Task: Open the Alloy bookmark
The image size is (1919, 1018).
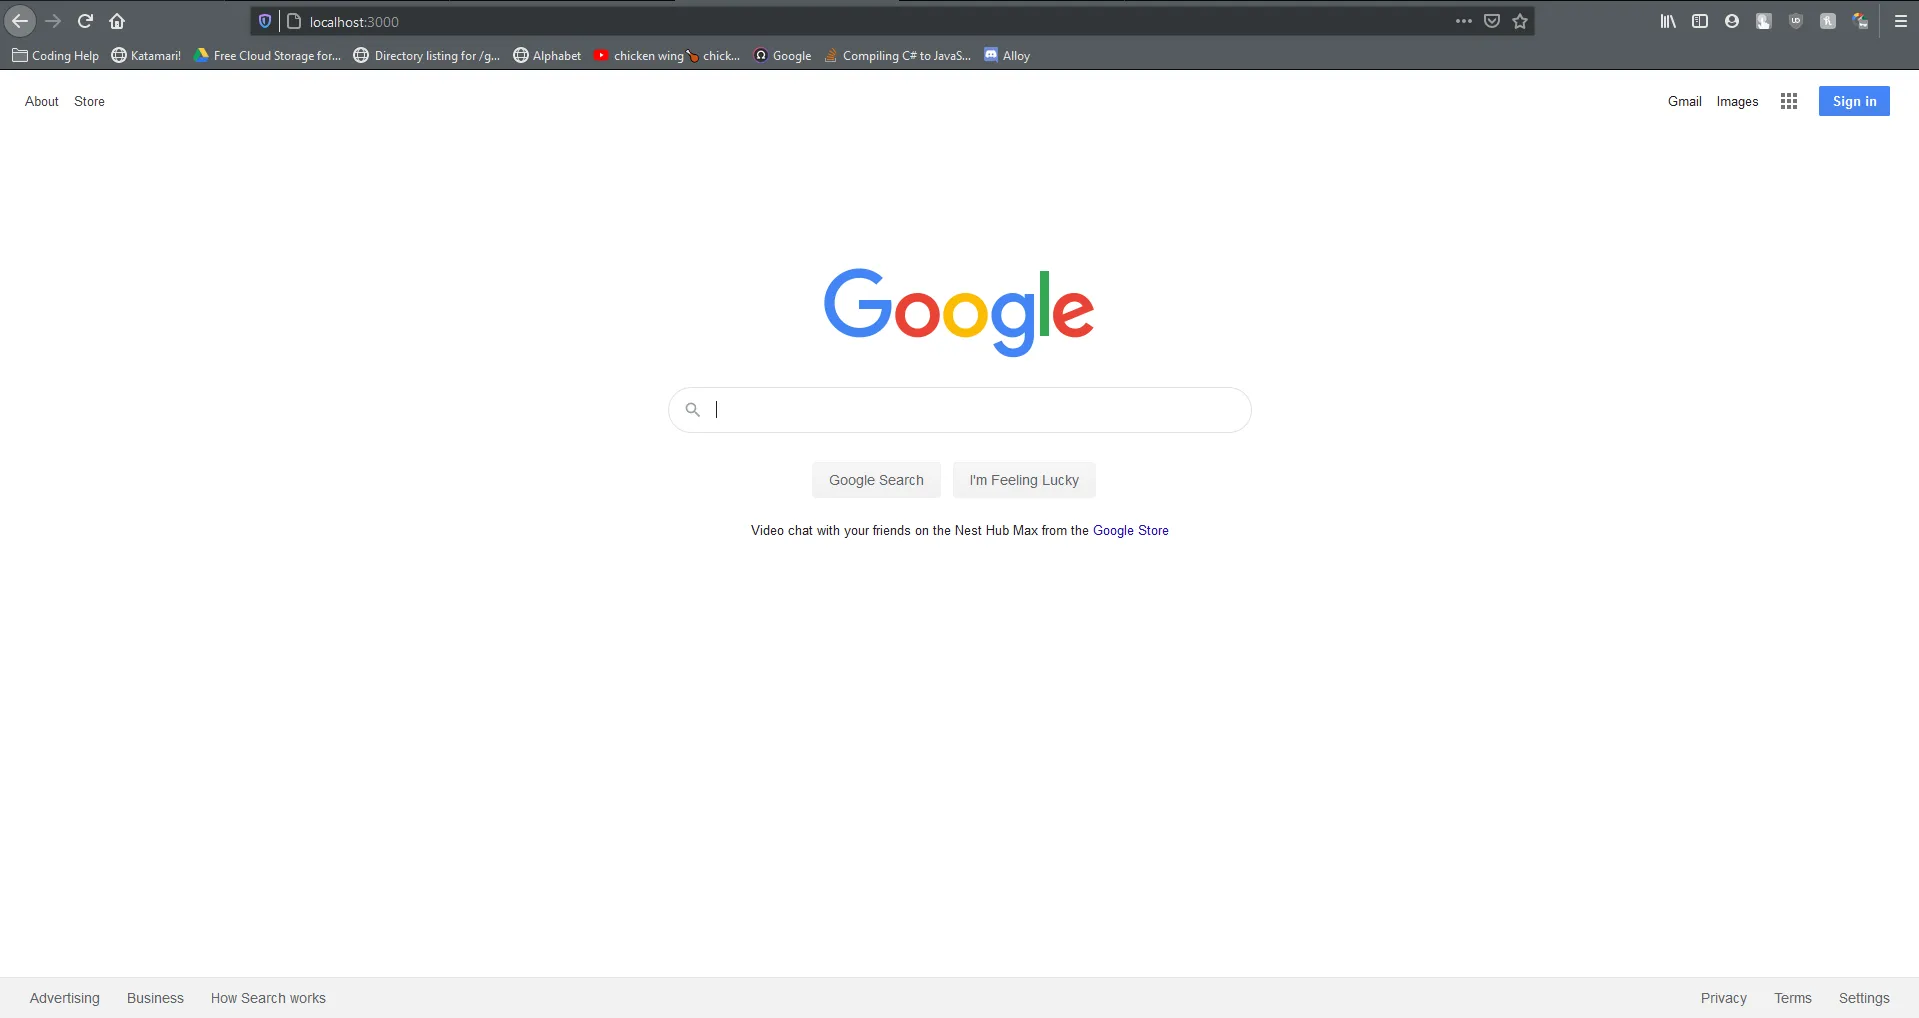Action: tap(1007, 56)
